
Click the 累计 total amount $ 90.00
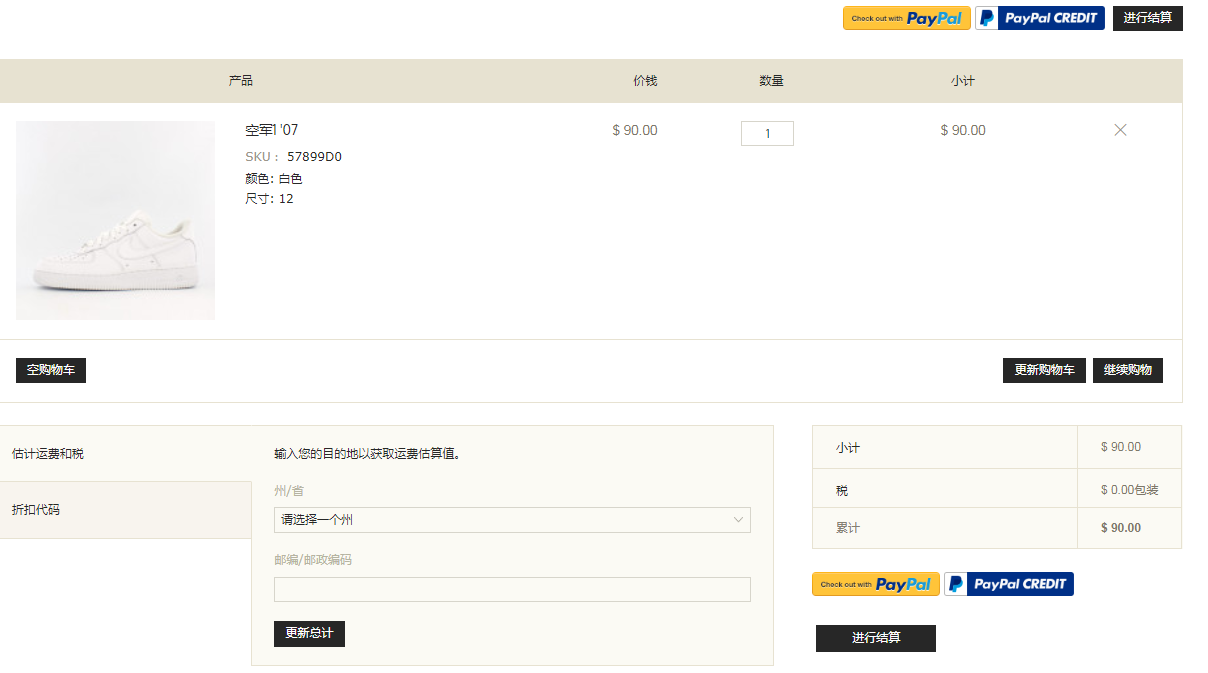pyautogui.click(x=1121, y=528)
